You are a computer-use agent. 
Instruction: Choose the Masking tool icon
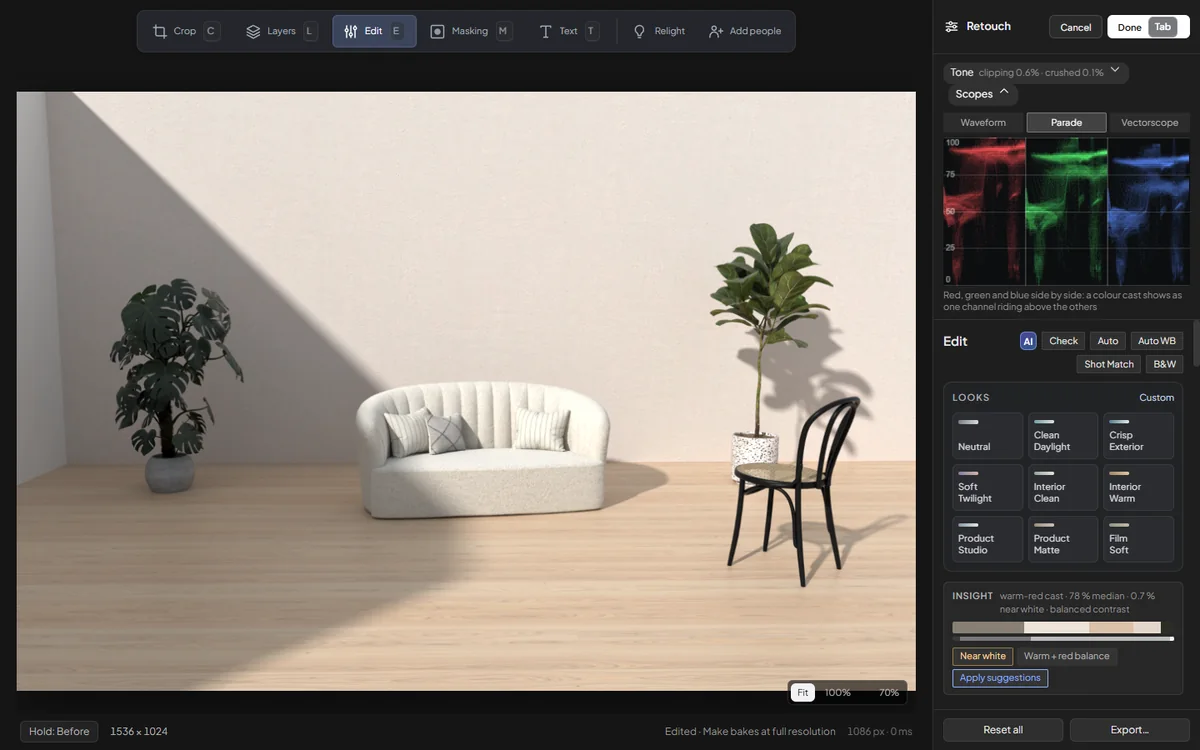(x=437, y=31)
